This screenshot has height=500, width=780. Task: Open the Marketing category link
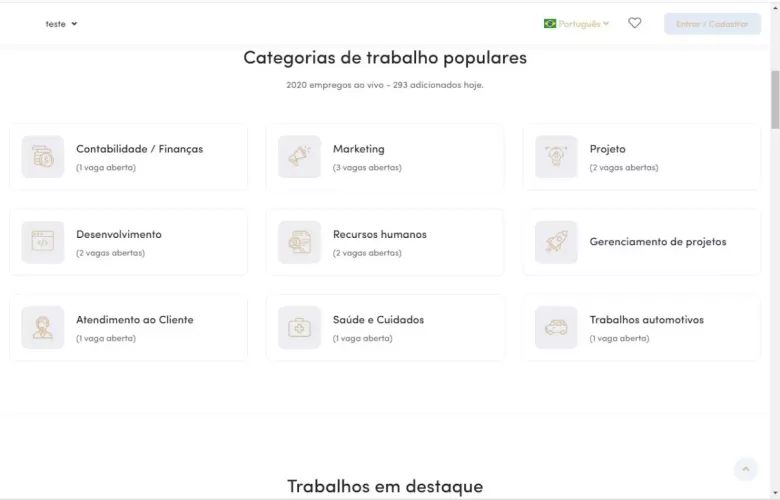(358, 149)
